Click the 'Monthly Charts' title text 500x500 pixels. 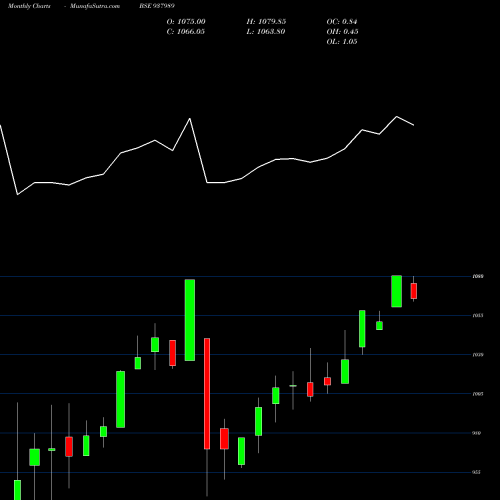click(29, 6)
